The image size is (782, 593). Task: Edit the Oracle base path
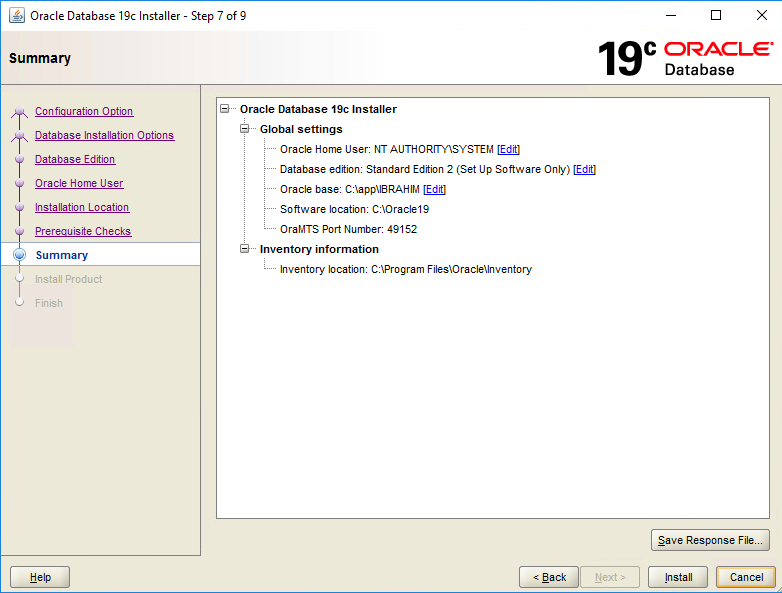tap(434, 189)
